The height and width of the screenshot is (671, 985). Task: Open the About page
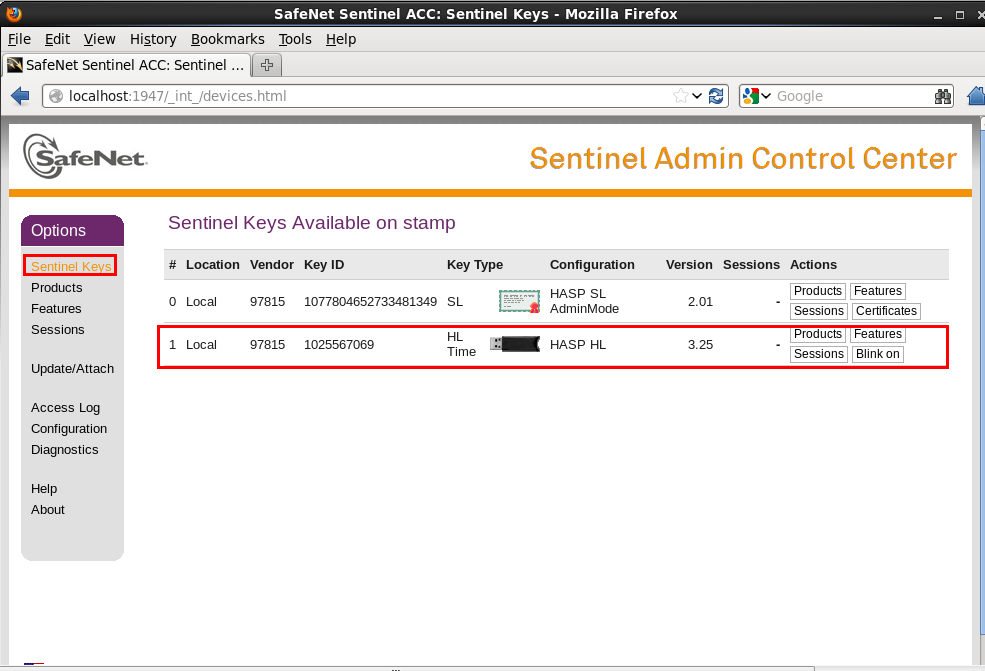coord(48,510)
